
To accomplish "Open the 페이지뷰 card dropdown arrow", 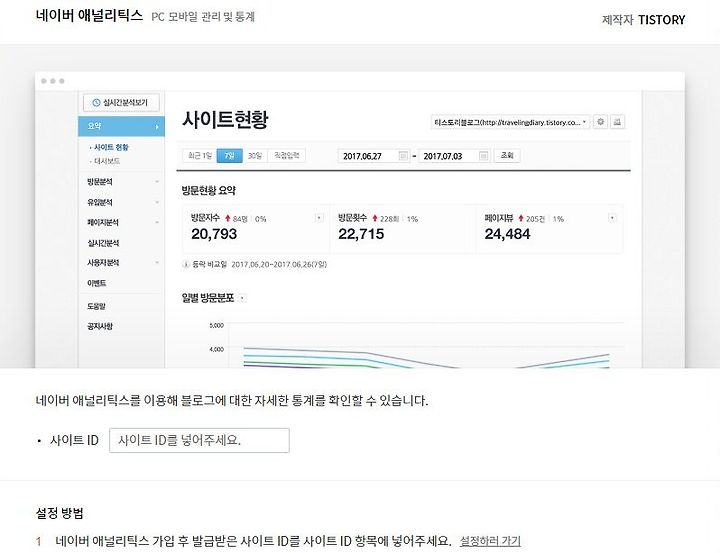I will pos(612,218).
